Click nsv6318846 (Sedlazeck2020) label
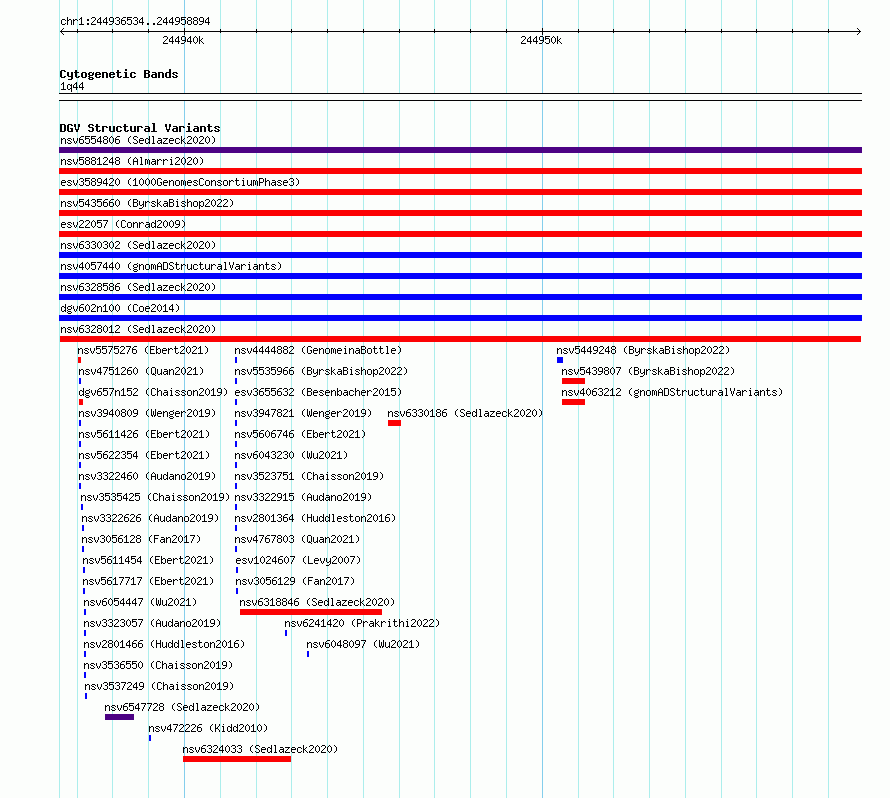This screenshot has width=890, height=798. coord(317,602)
